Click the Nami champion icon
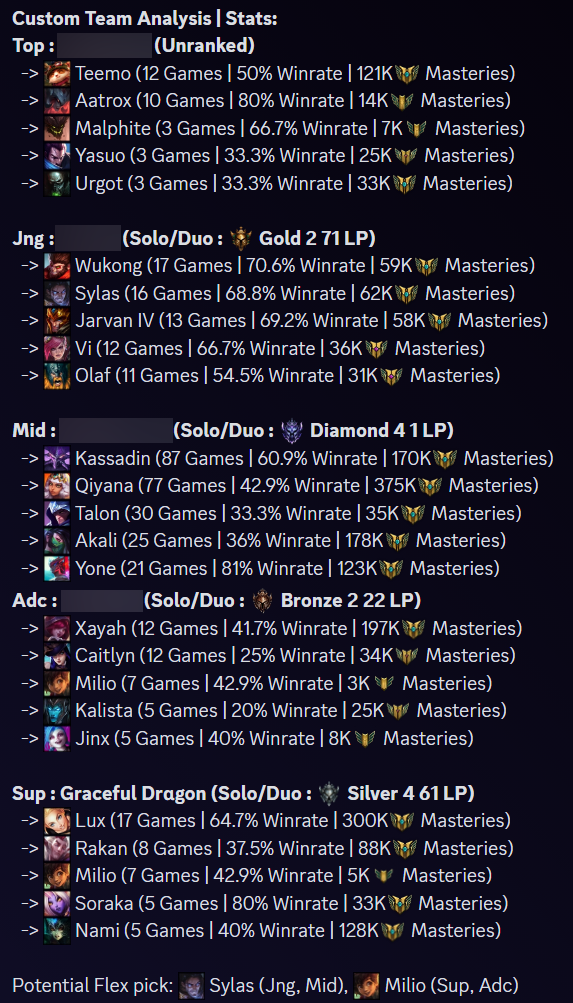Screen dimensions: 573x1003 tap(57, 931)
